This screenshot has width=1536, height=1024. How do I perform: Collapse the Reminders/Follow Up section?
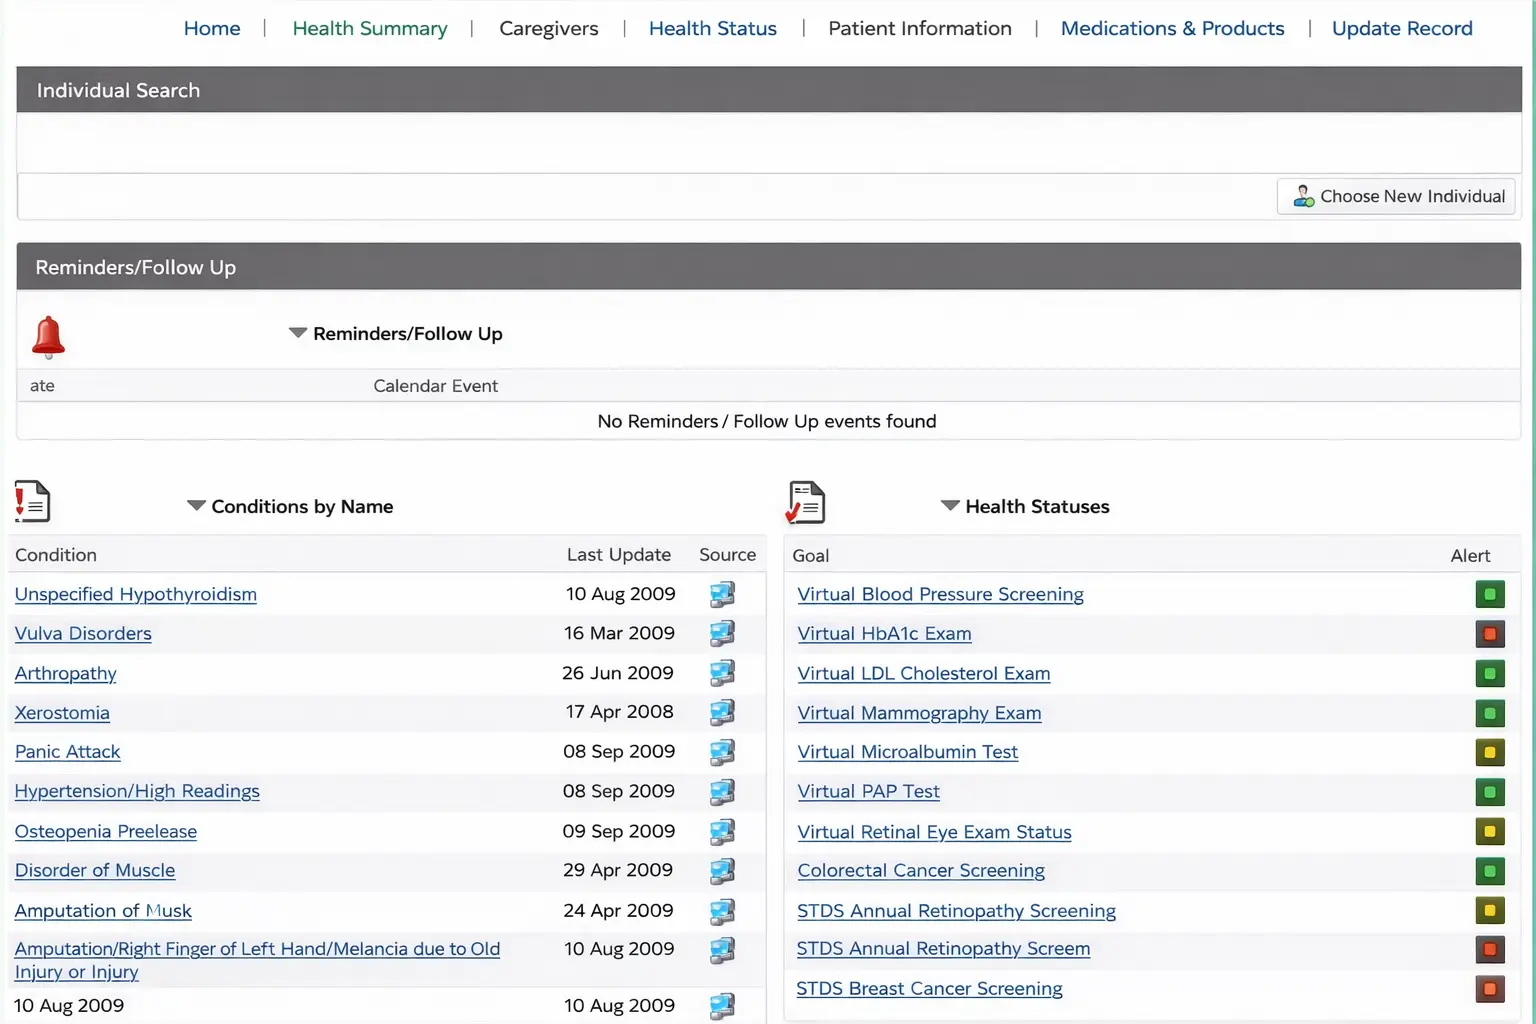(297, 333)
